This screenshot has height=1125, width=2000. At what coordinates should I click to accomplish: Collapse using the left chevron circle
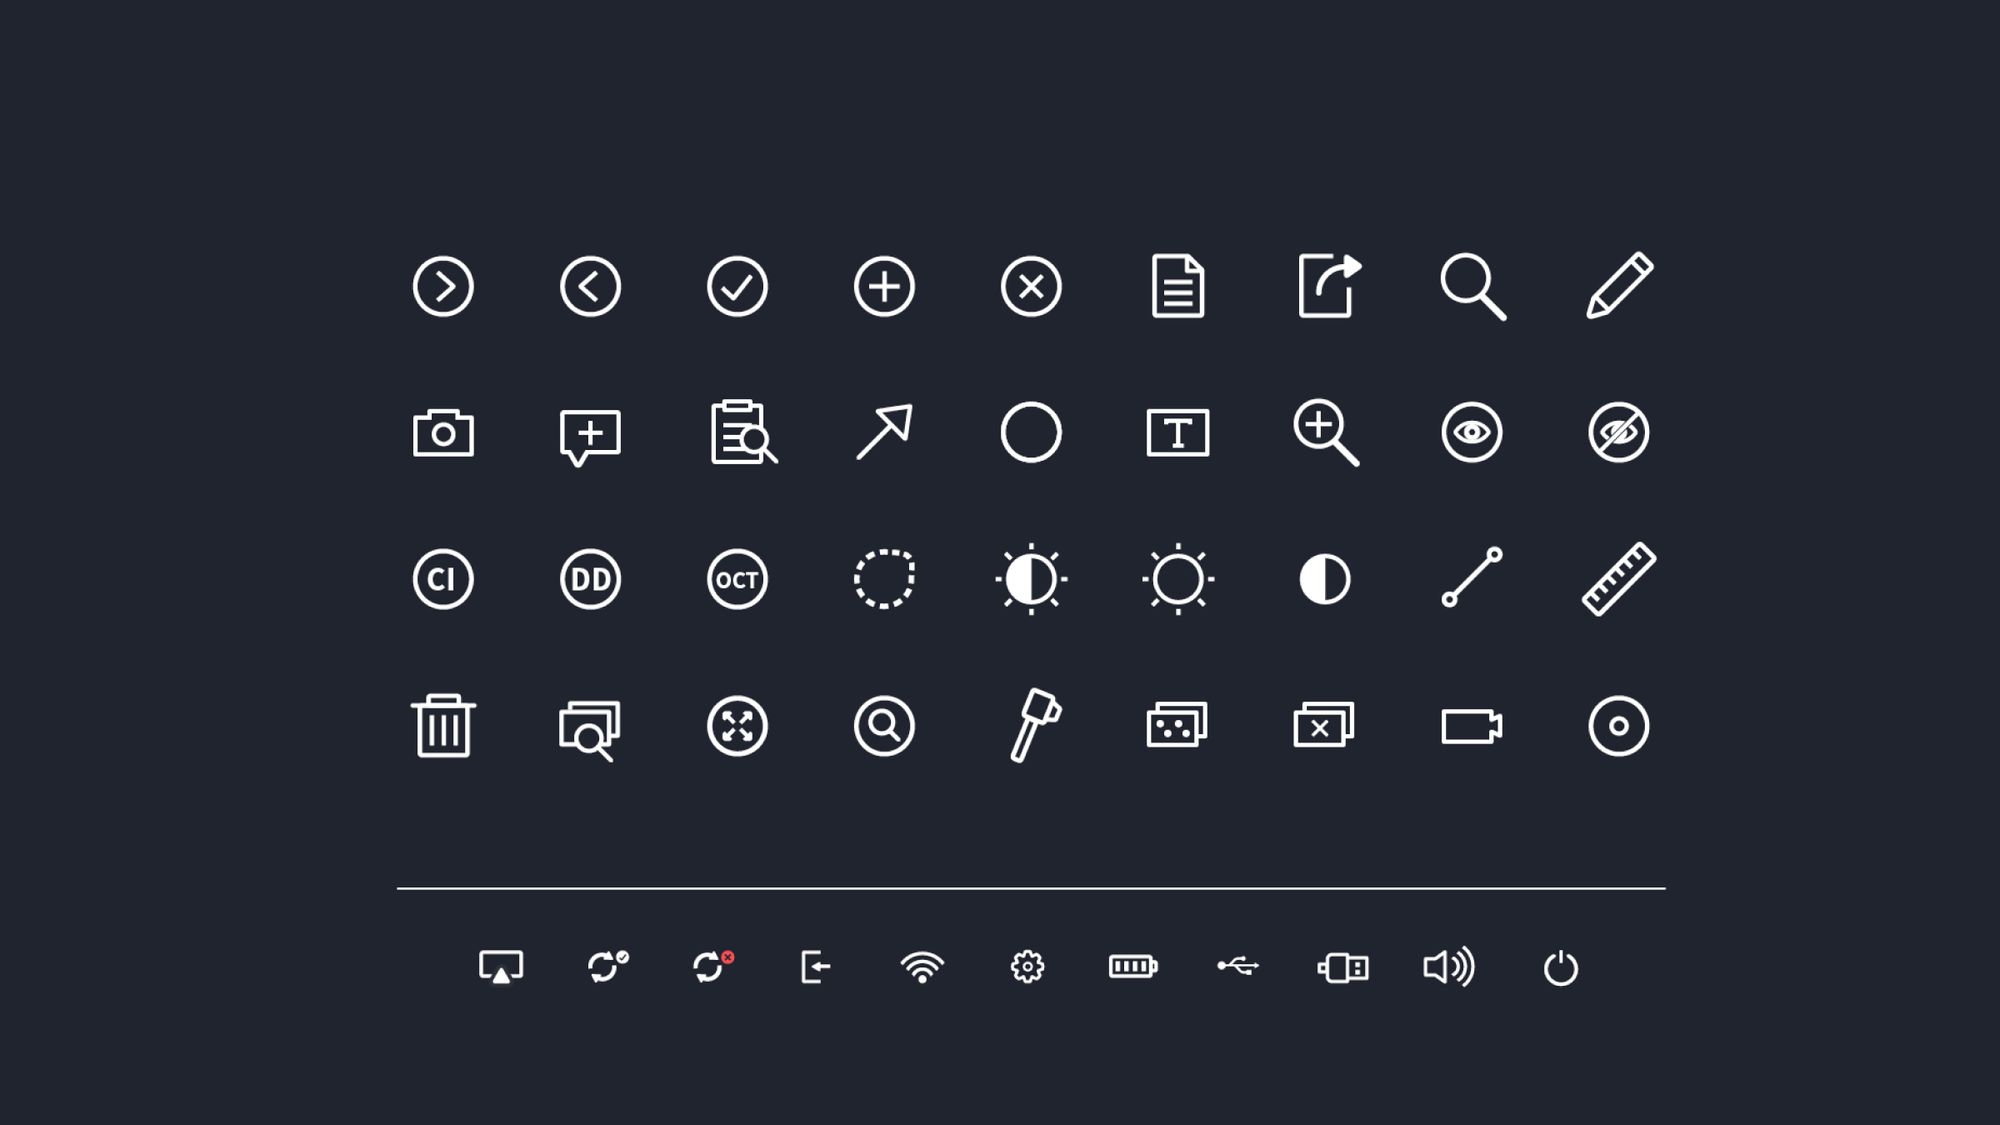pos(590,287)
